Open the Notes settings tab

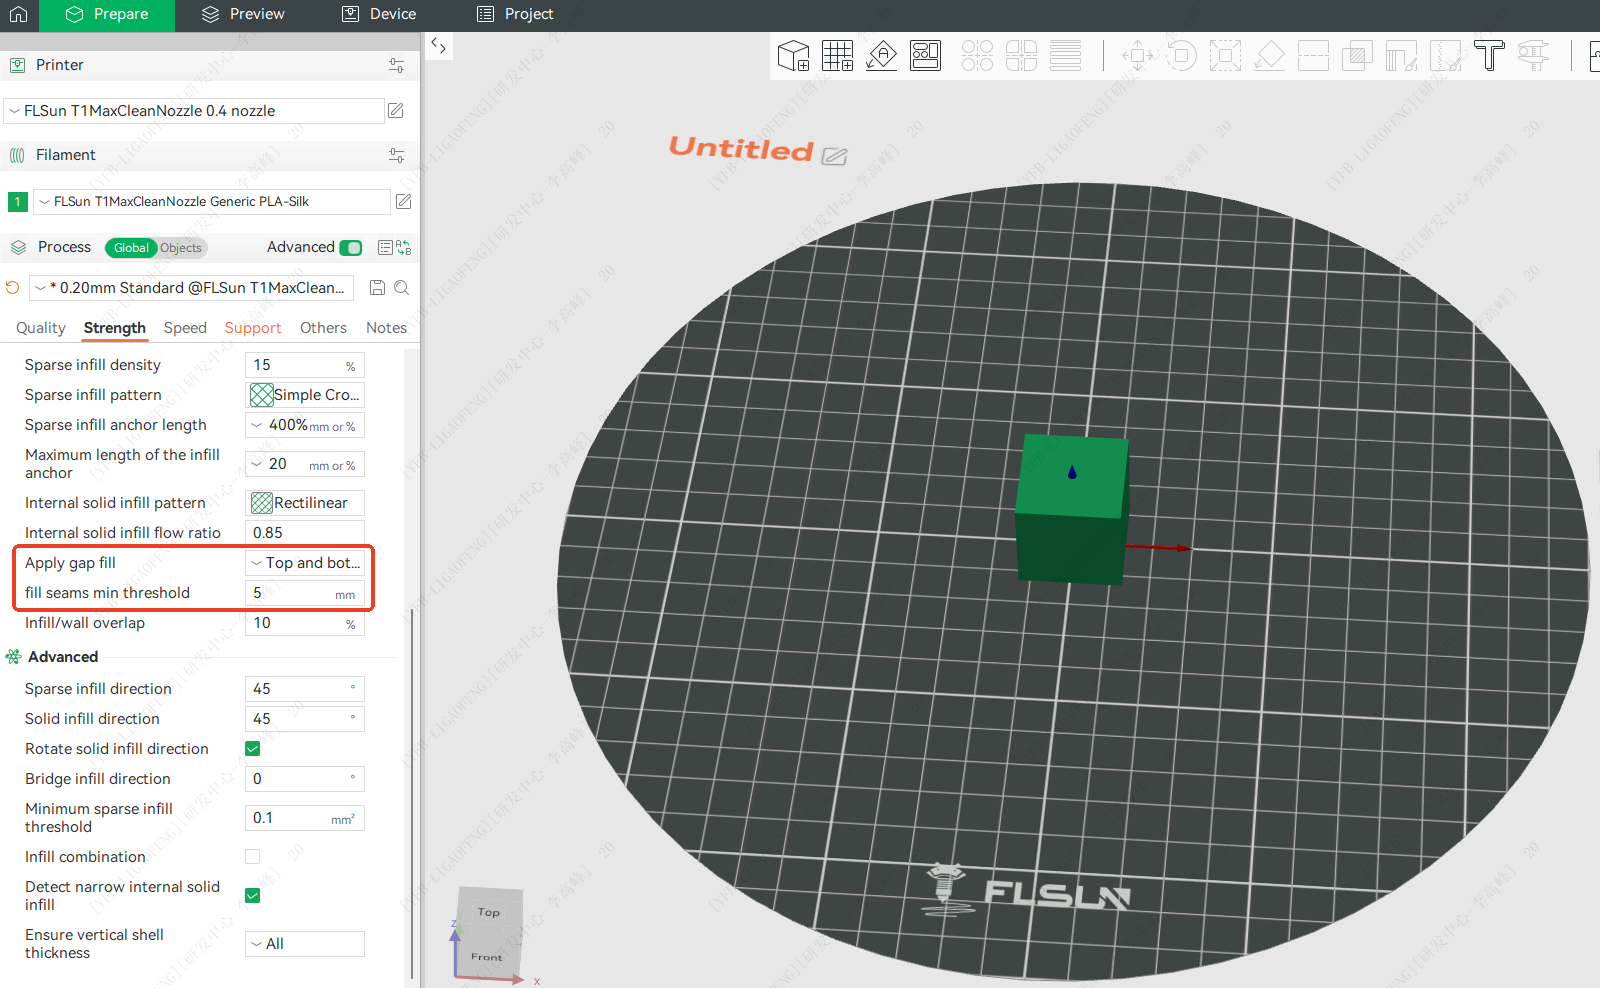coord(386,328)
